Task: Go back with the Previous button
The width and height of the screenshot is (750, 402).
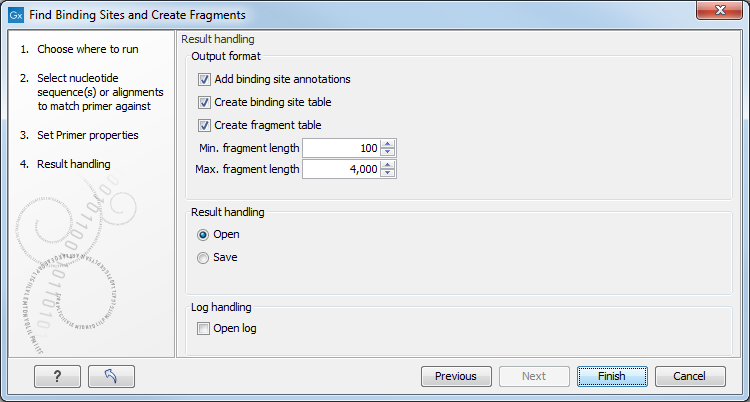Action: point(455,376)
